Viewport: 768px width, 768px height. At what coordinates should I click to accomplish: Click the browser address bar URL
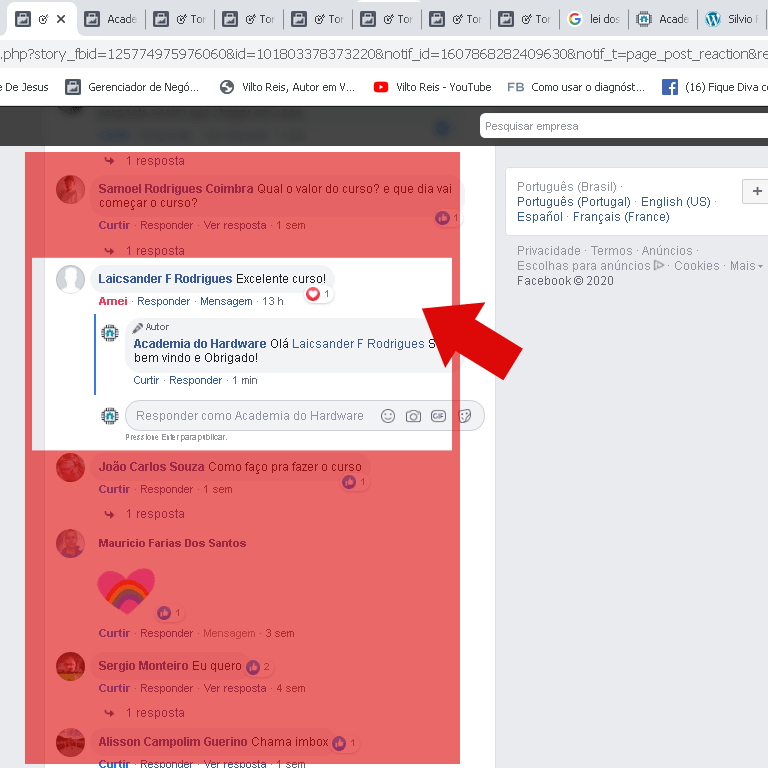pos(384,54)
